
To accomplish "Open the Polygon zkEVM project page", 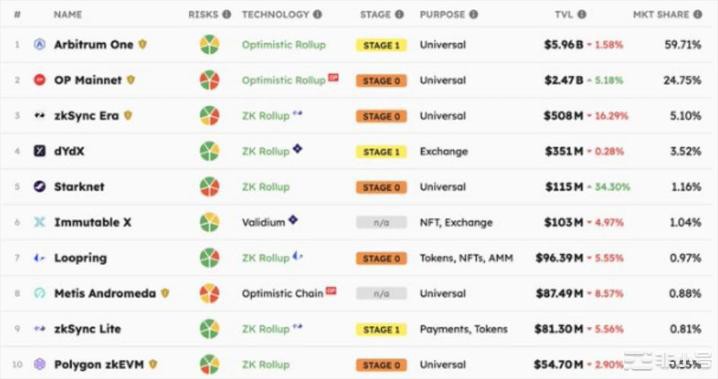I will [99, 365].
